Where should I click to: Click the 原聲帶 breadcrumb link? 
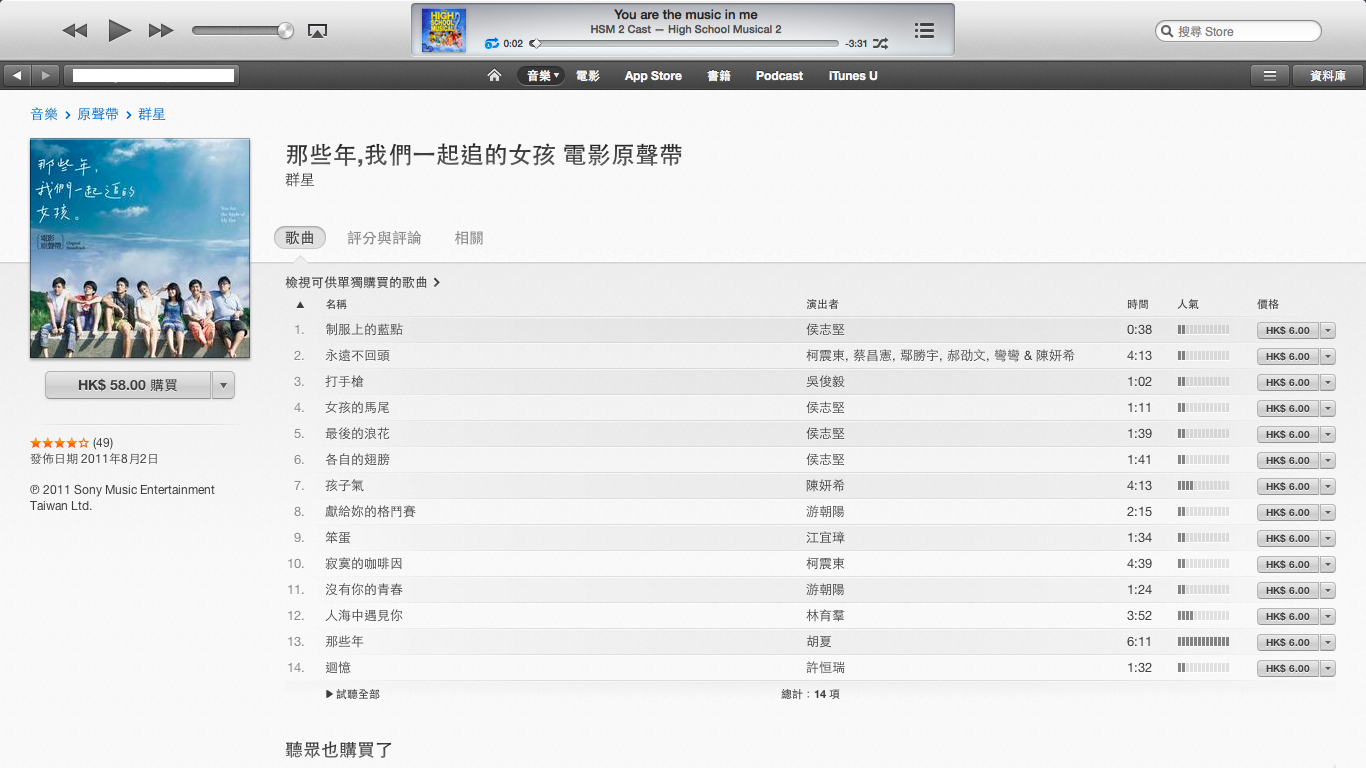point(98,114)
